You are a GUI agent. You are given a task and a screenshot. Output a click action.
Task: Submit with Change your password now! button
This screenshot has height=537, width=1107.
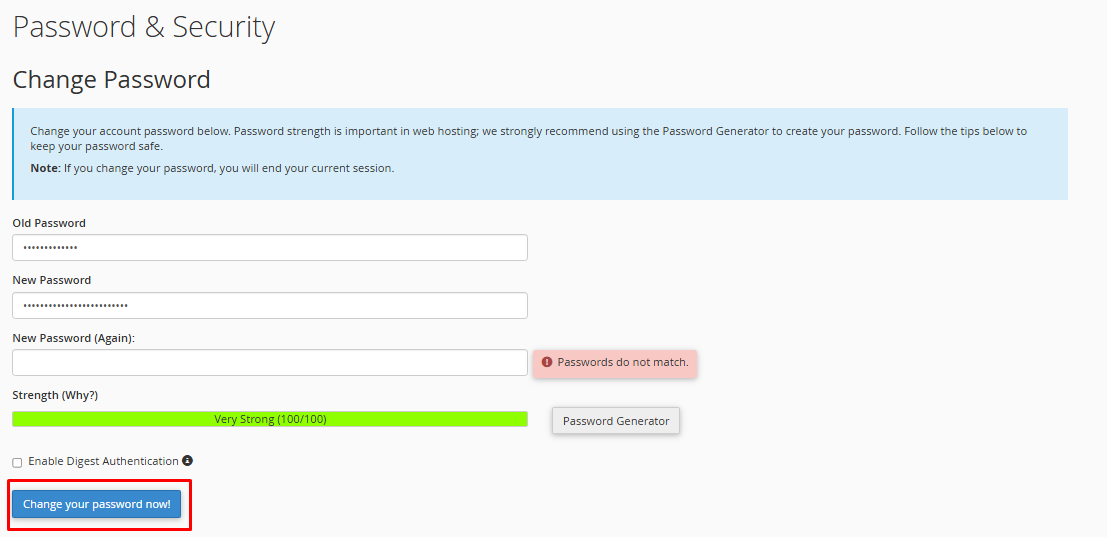tap(97, 504)
